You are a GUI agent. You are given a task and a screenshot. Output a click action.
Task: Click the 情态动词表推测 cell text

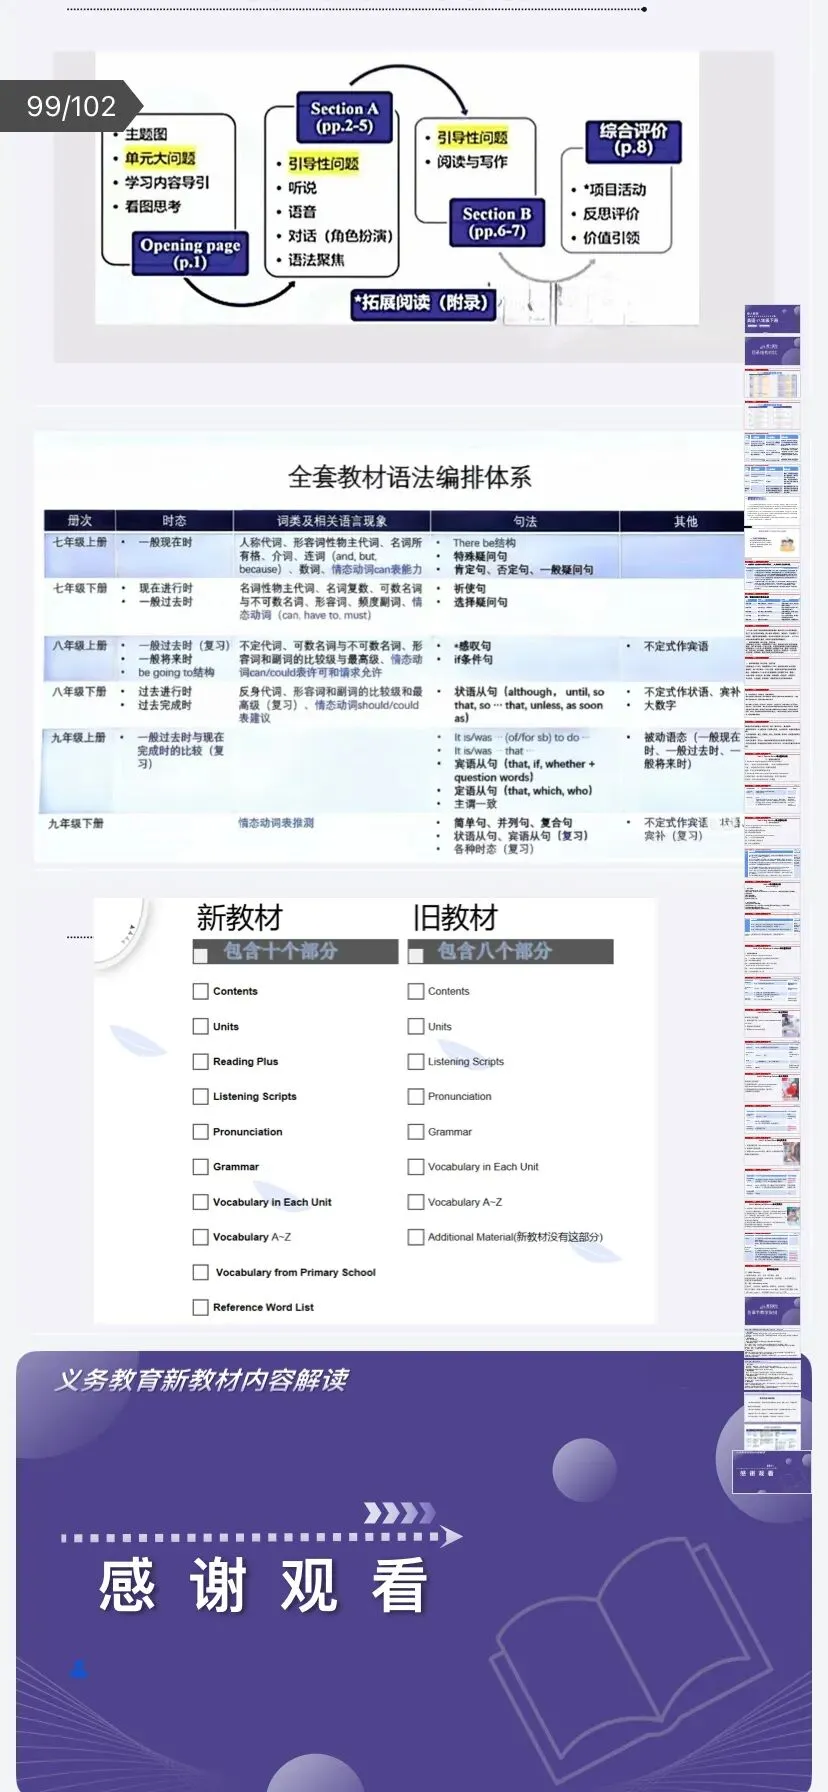point(276,823)
